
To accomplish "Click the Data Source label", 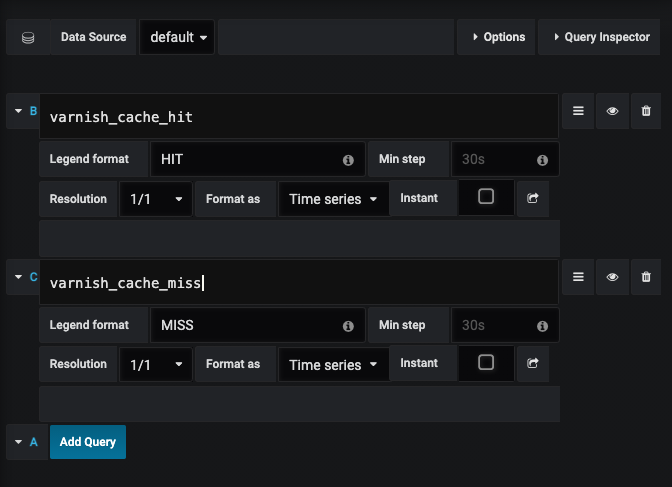I will [93, 37].
